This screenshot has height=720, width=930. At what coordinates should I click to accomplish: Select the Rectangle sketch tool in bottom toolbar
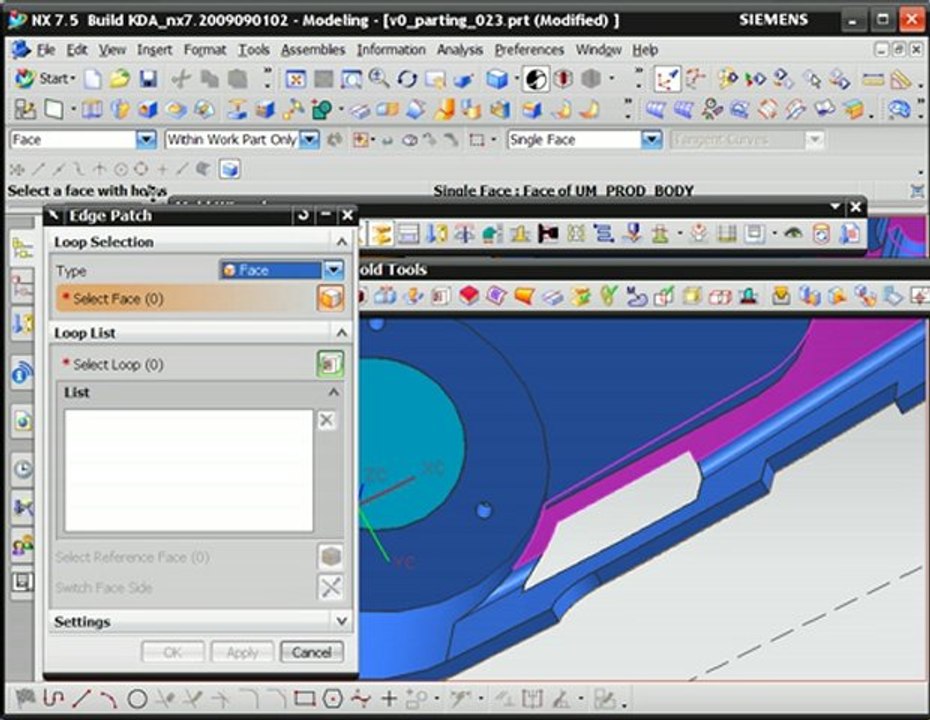(304, 699)
